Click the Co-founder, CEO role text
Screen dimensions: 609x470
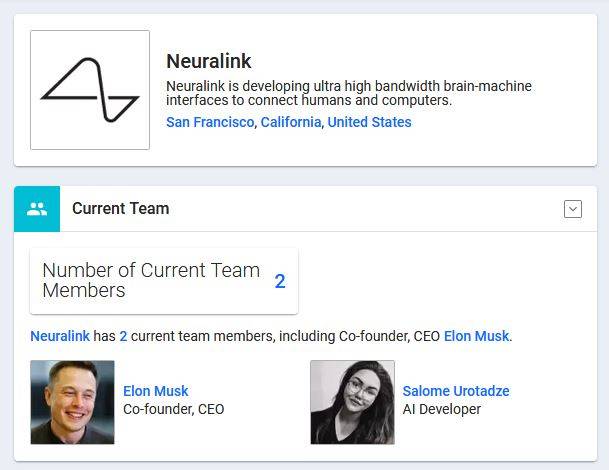[173, 409]
